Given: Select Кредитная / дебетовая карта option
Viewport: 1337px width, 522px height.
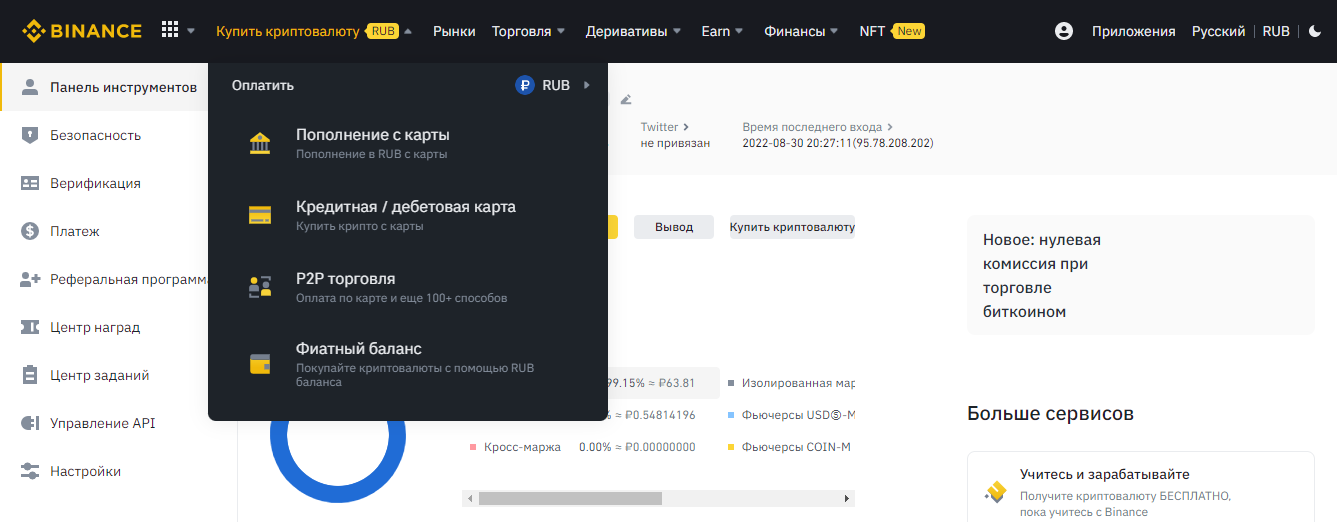Looking at the screenshot, I should 408,215.
